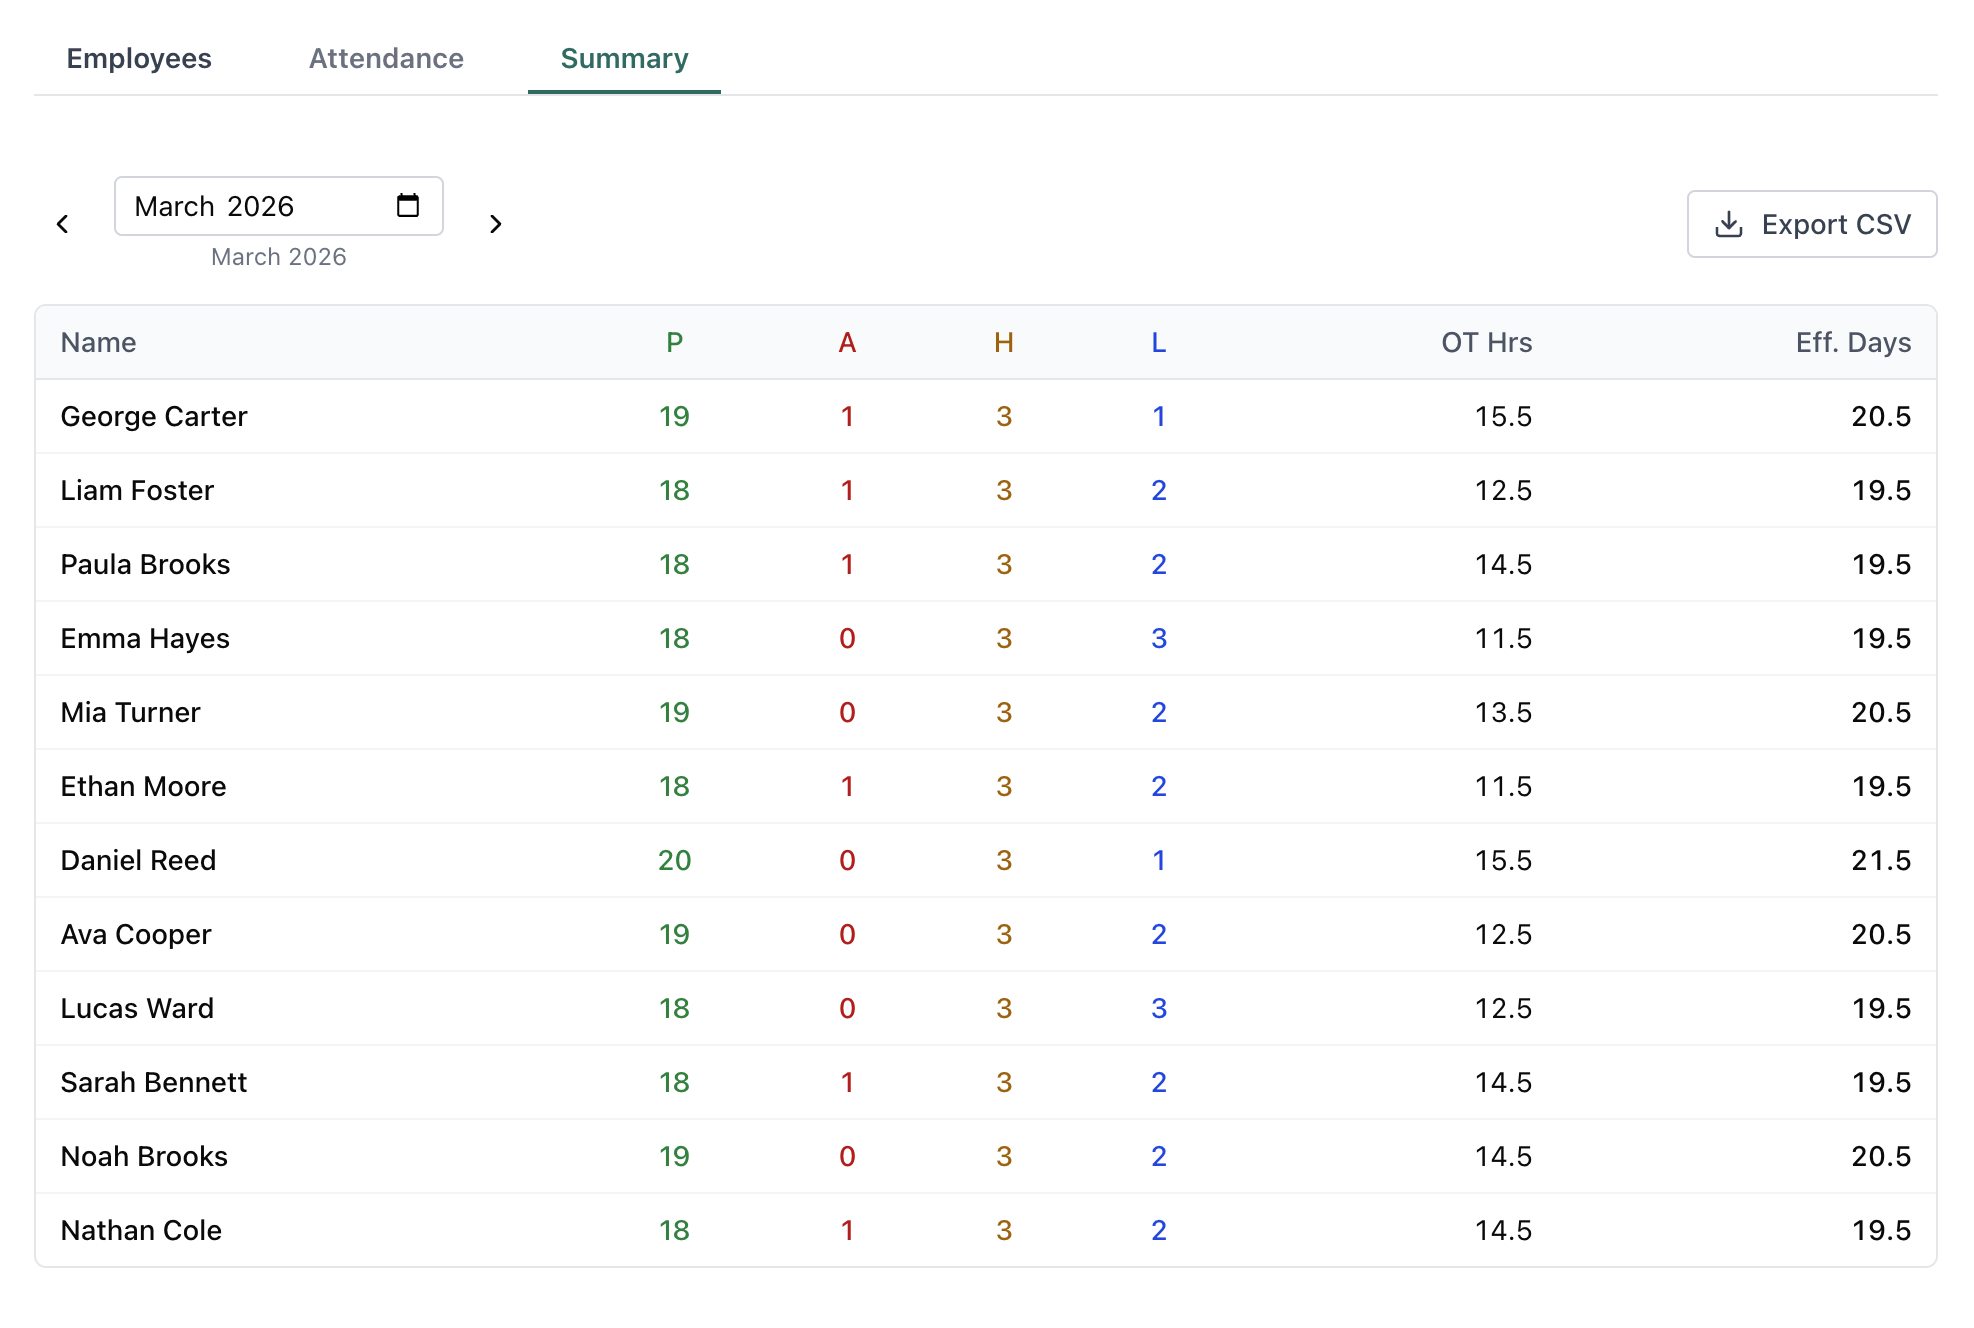
Task: Sort by the H column header
Action: tap(1003, 342)
